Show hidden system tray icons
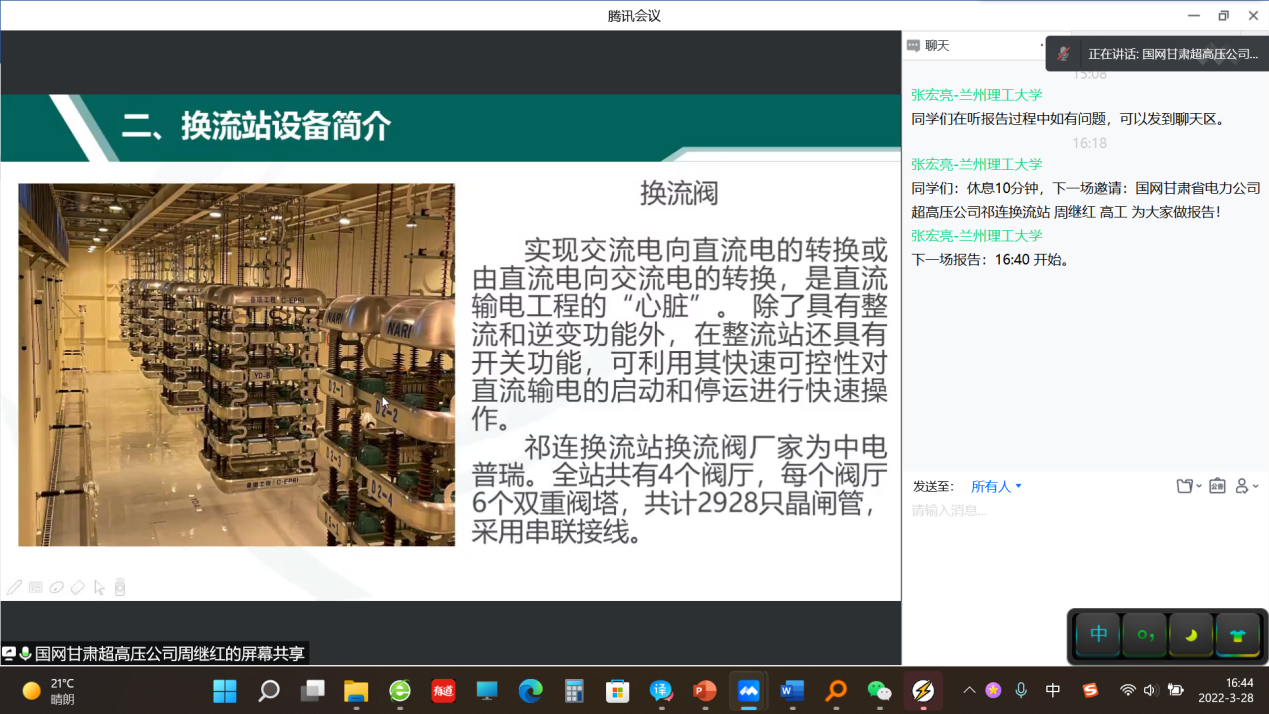 tap(968, 690)
